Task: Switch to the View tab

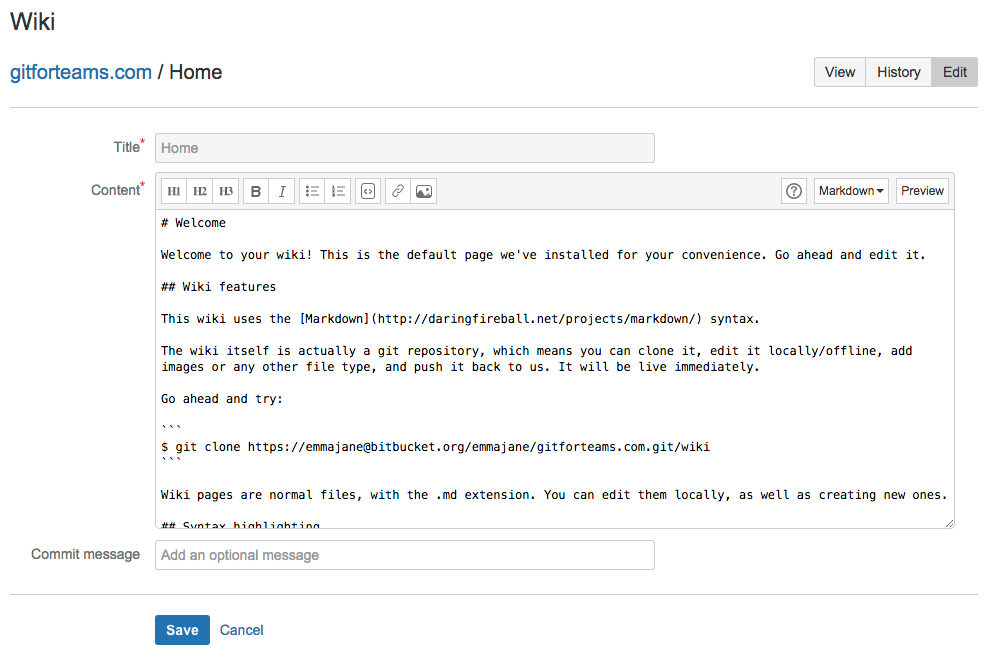Action: click(x=839, y=72)
